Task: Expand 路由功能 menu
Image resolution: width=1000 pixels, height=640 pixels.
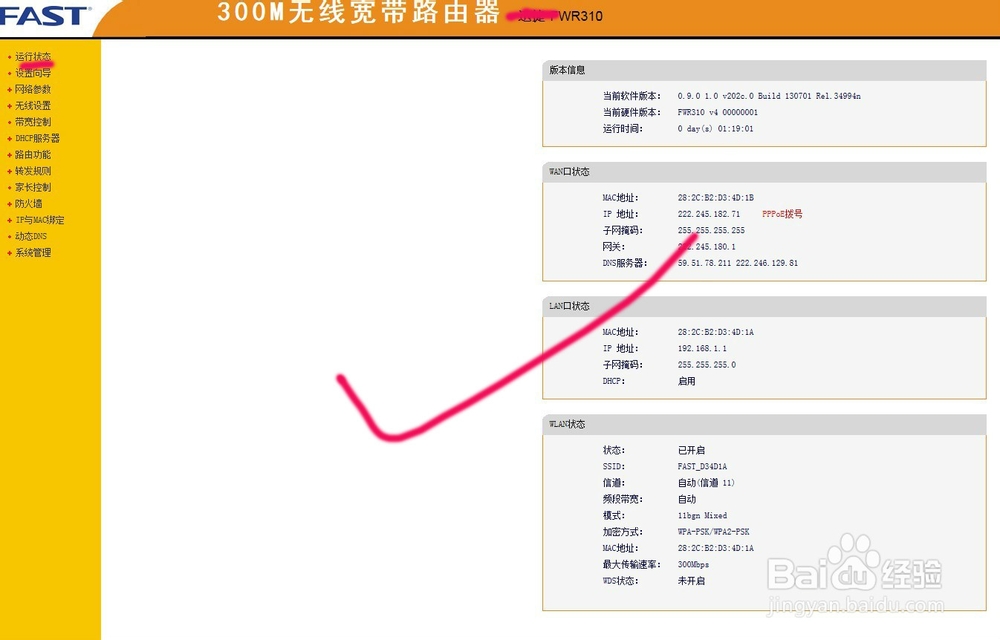Action: tap(33, 155)
